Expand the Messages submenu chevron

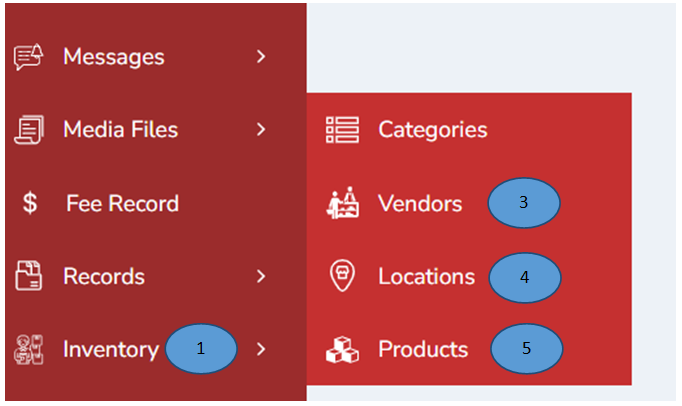click(261, 57)
